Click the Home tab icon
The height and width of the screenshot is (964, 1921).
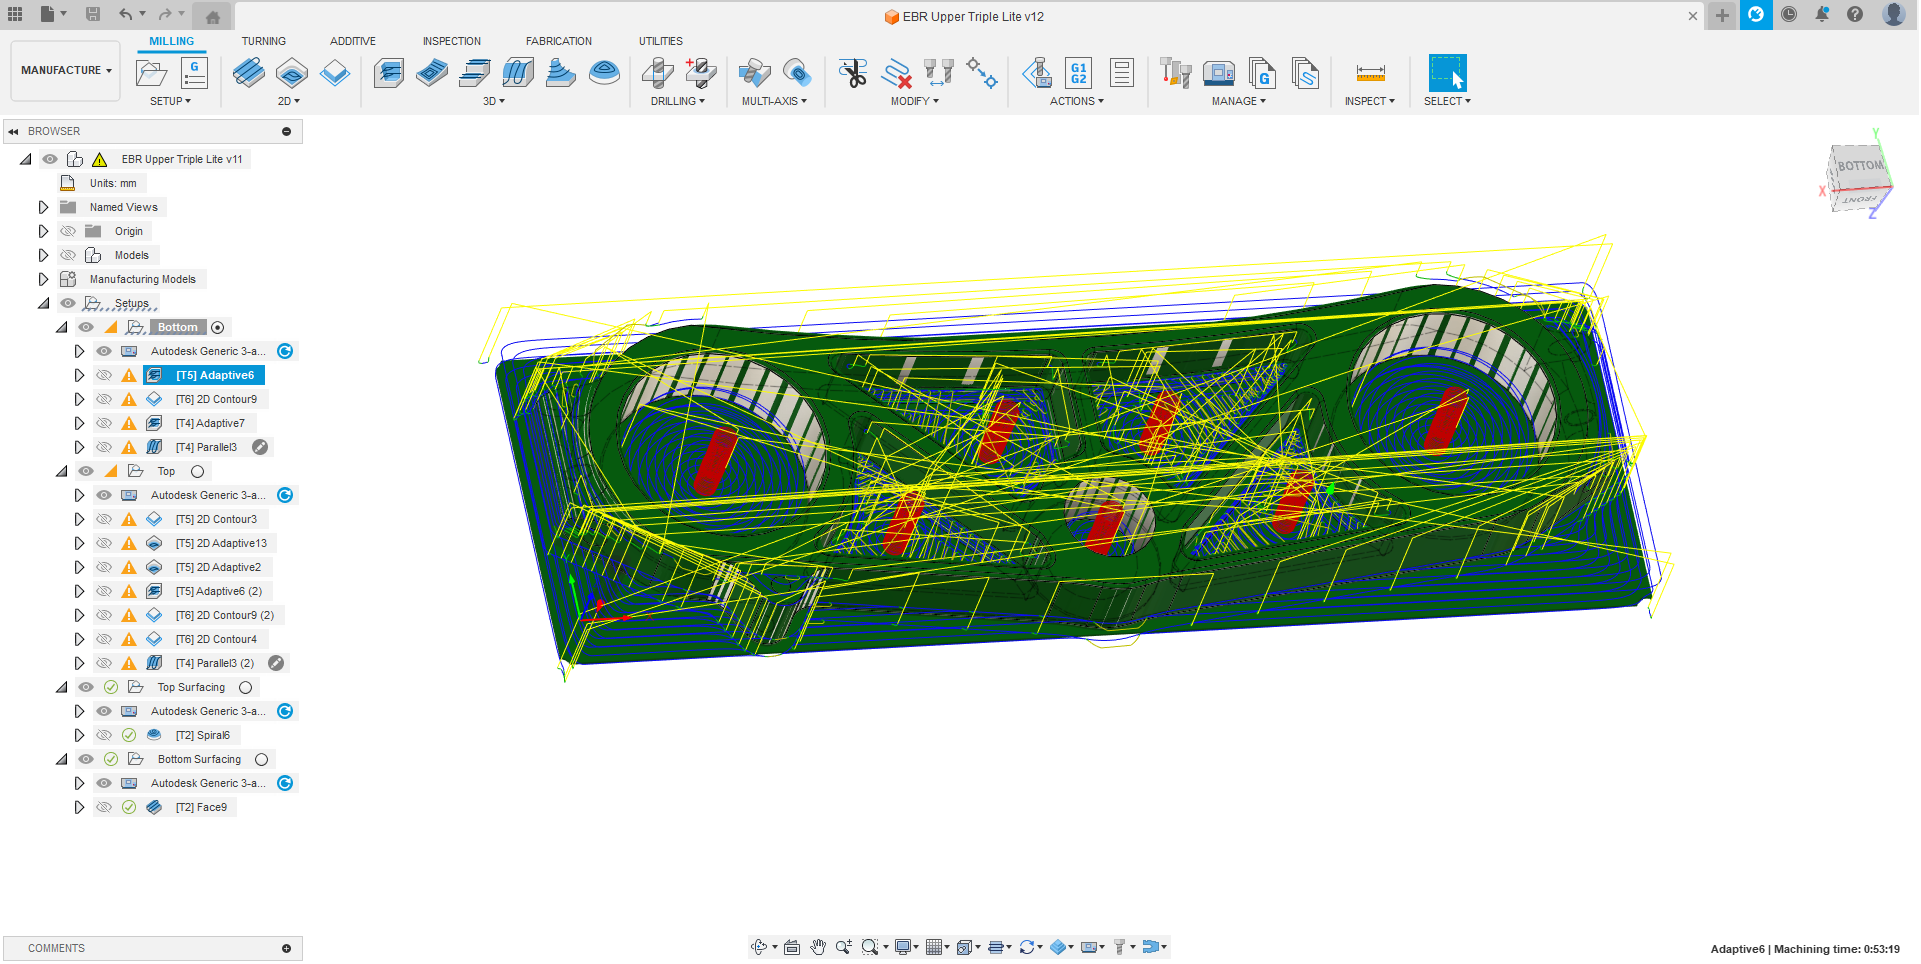[x=213, y=16]
